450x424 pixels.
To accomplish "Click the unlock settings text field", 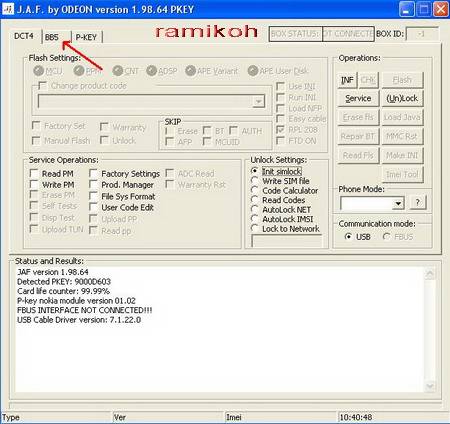I will [x=287, y=241].
